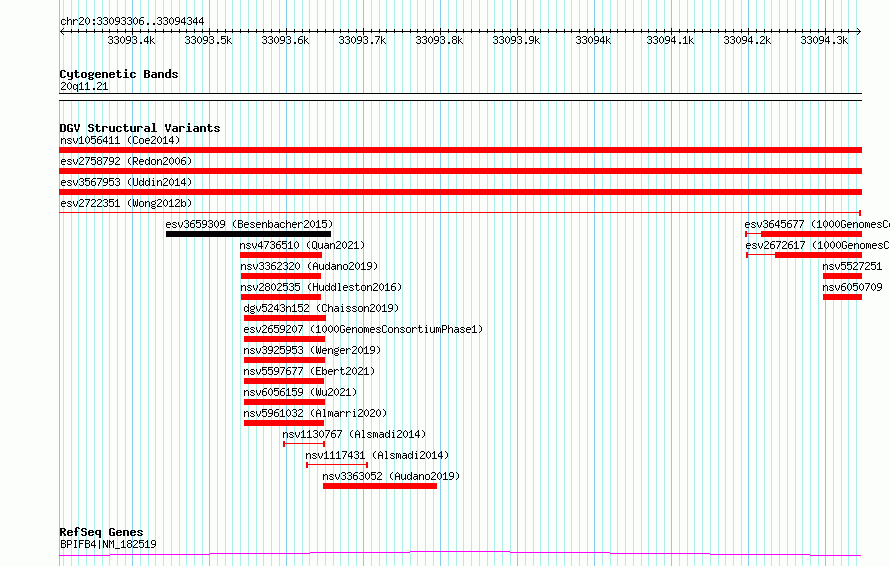Screen dimensions: 890x566
Task: Click the red bar under nsv3925953
Action: pos(284,360)
